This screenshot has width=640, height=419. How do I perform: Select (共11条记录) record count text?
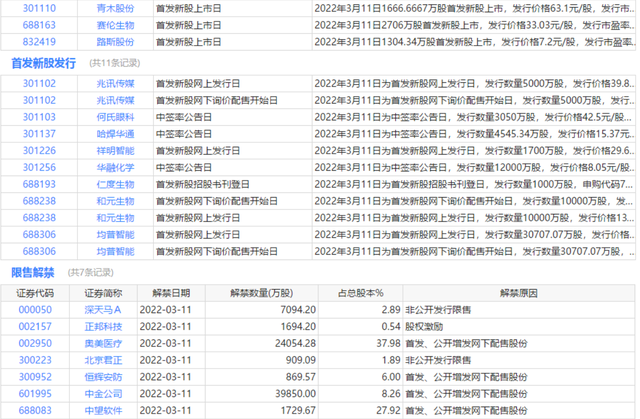115,63
